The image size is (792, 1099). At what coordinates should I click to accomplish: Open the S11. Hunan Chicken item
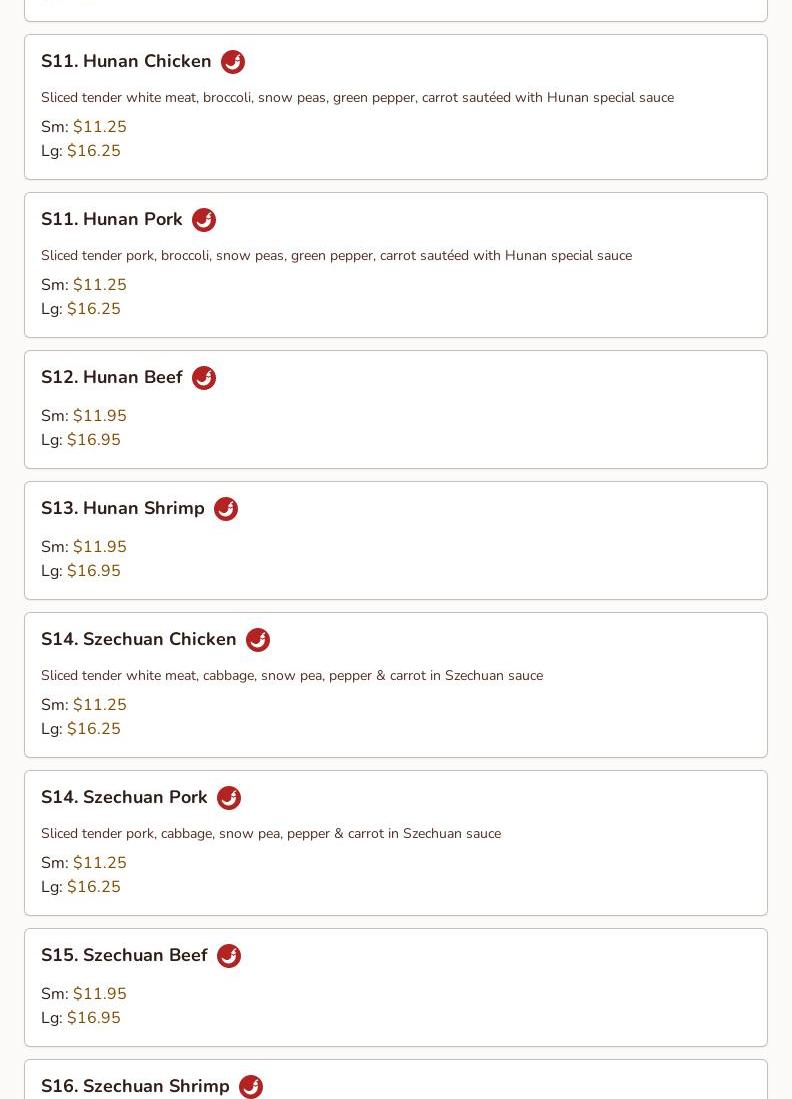point(126,61)
